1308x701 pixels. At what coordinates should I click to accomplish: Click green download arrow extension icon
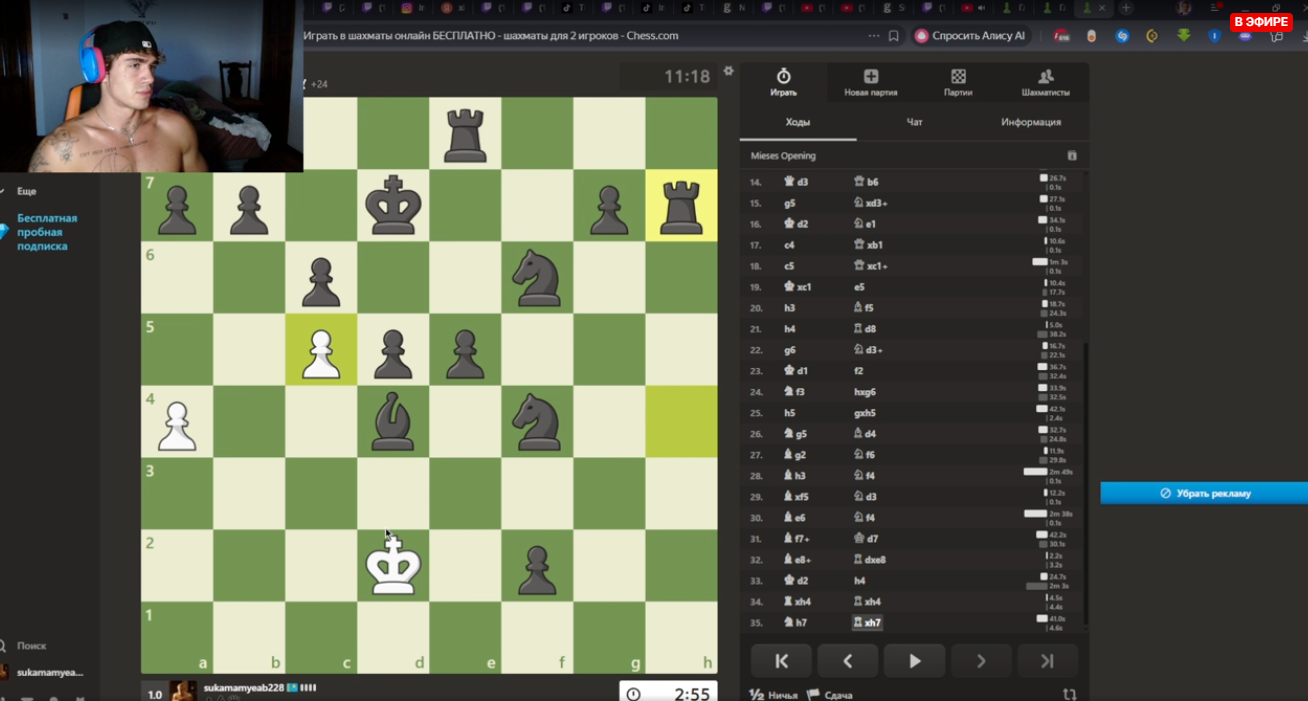[1184, 35]
